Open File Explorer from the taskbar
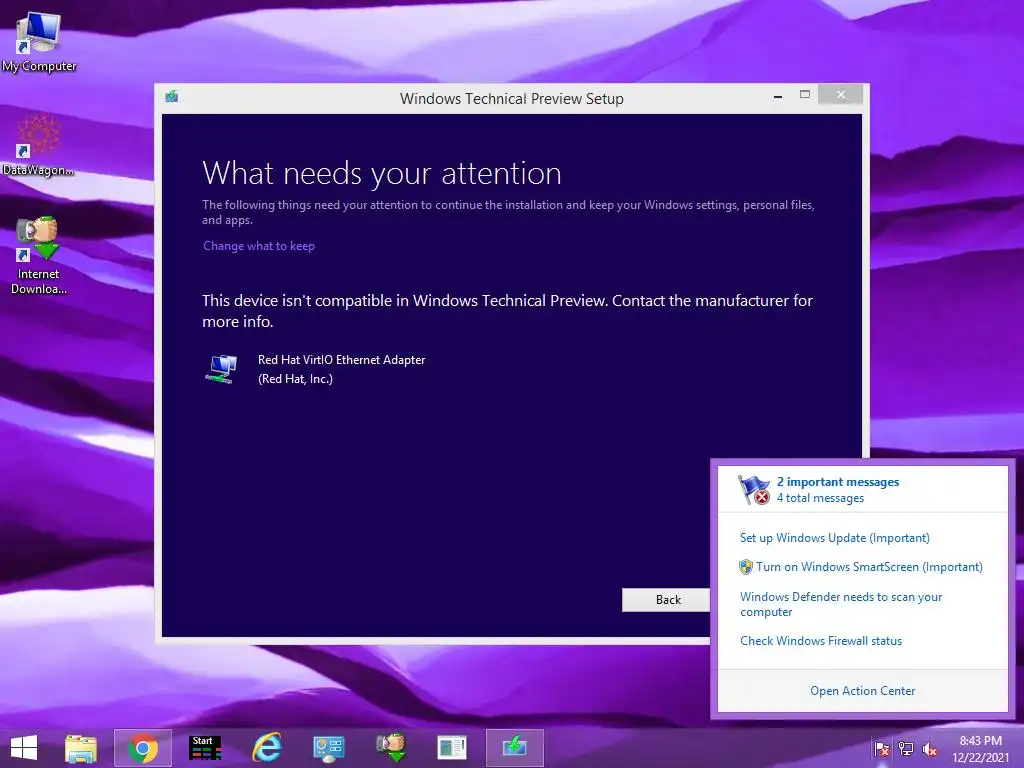1024x768 pixels. [81, 748]
